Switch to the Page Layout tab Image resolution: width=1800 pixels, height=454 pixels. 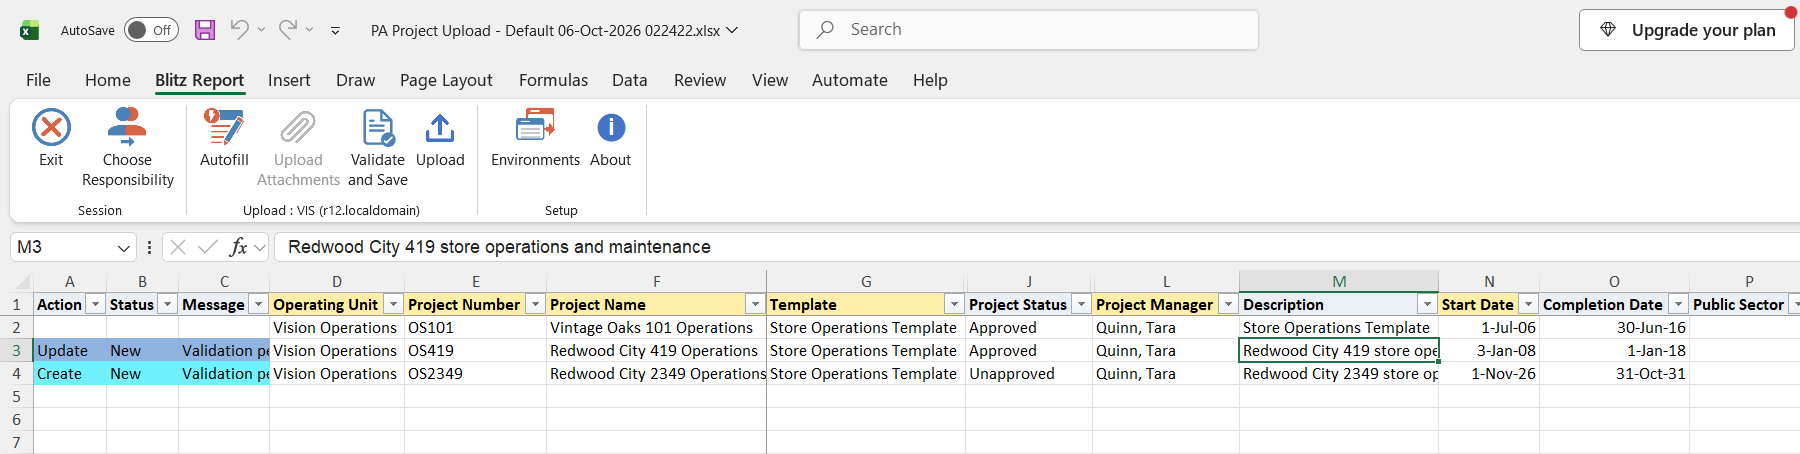click(446, 80)
